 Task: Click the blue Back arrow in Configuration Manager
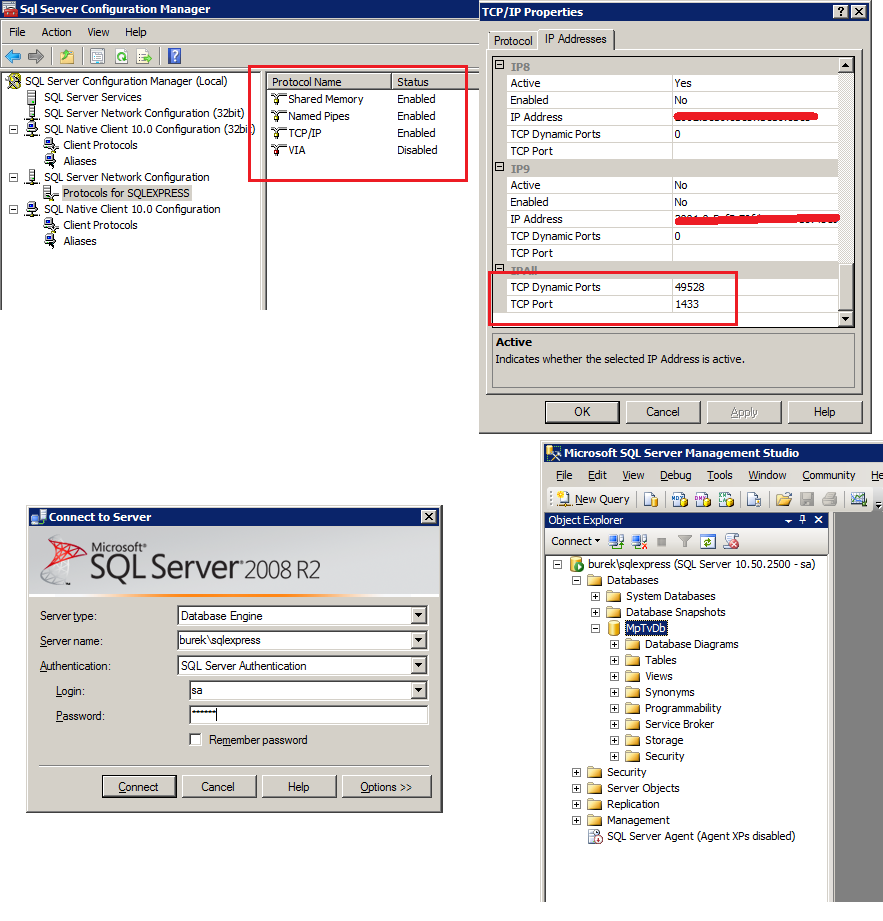pyautogui.click(x=13, y=56)
